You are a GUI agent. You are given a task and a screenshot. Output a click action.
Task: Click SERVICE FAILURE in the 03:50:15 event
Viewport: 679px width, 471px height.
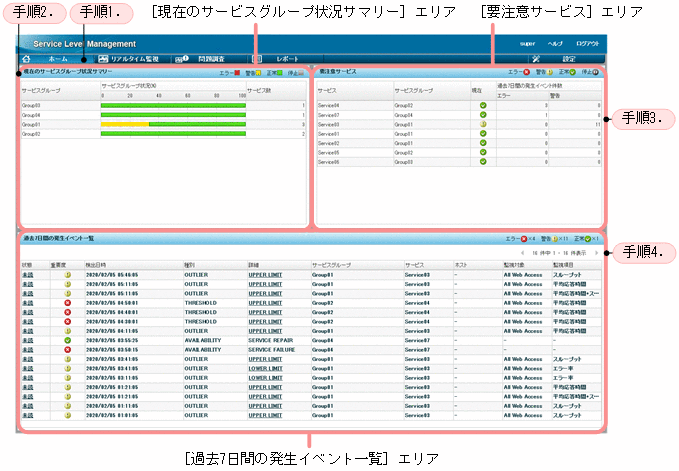tap(272, 350)
